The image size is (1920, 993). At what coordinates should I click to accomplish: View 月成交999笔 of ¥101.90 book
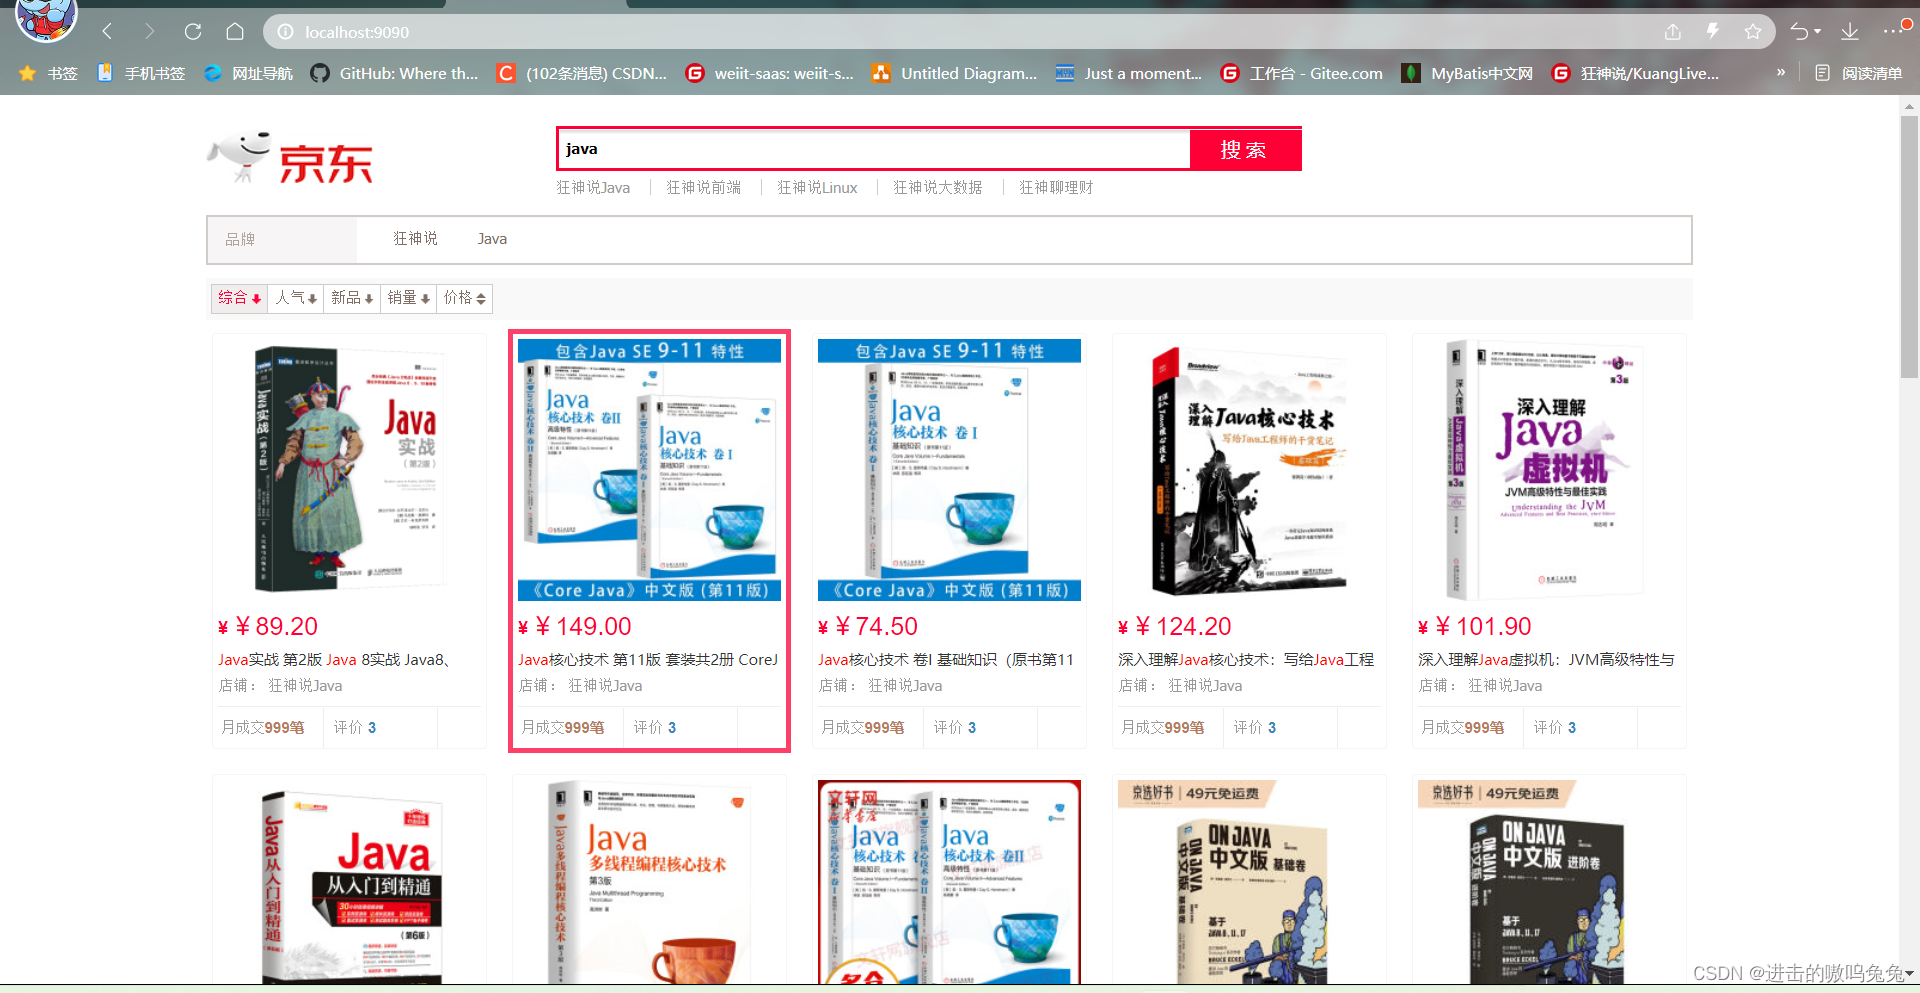click(1463, 727)
